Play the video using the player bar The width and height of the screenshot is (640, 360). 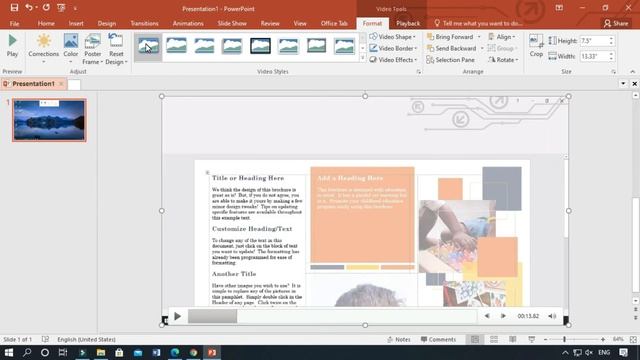177,316
